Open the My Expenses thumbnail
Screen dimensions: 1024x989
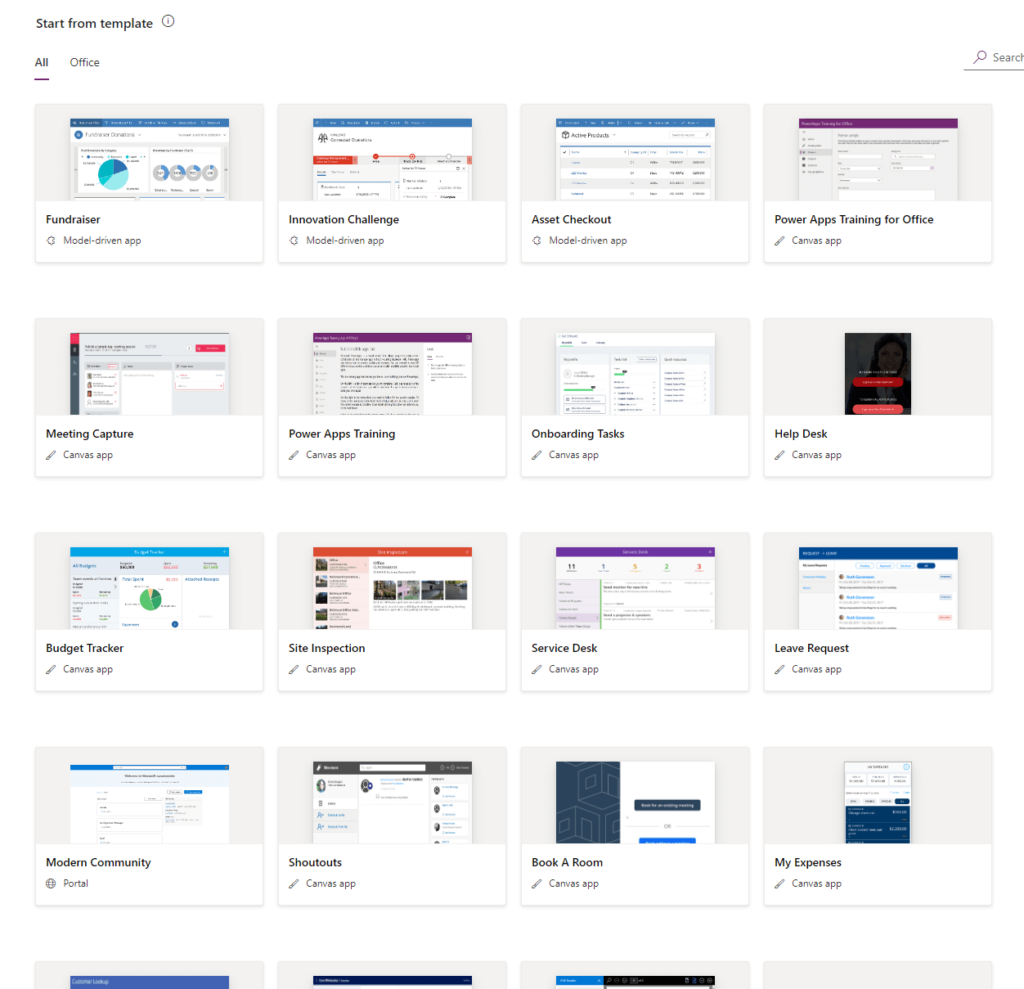[x=878, y=802]
